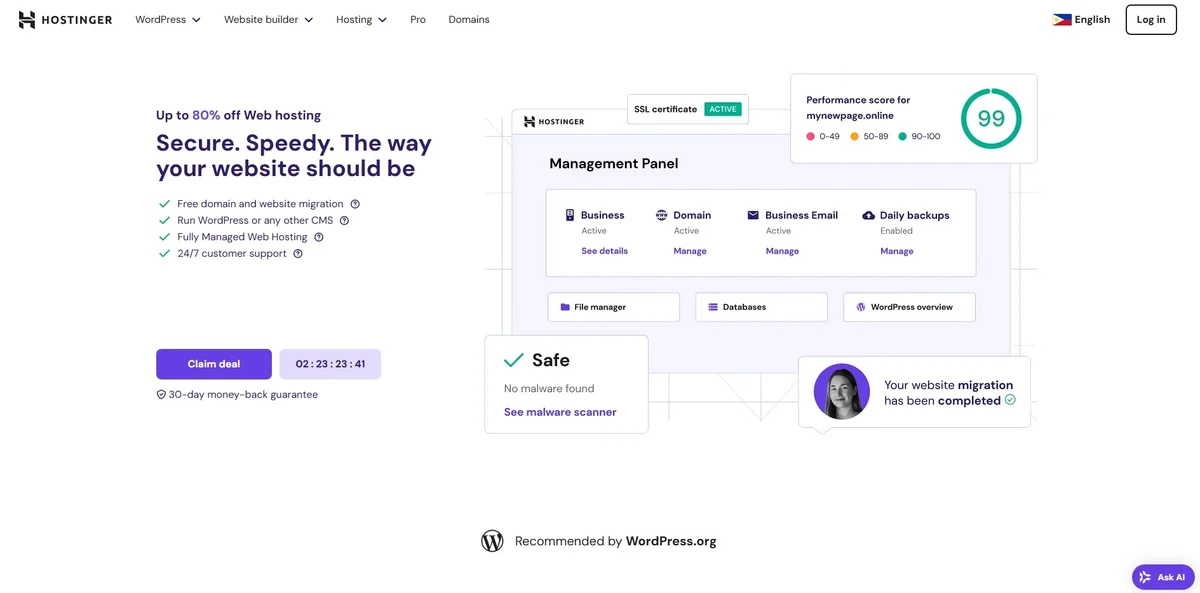
Task: Click the sparkle icon on Ask AI
Action: coord(1145,577)
